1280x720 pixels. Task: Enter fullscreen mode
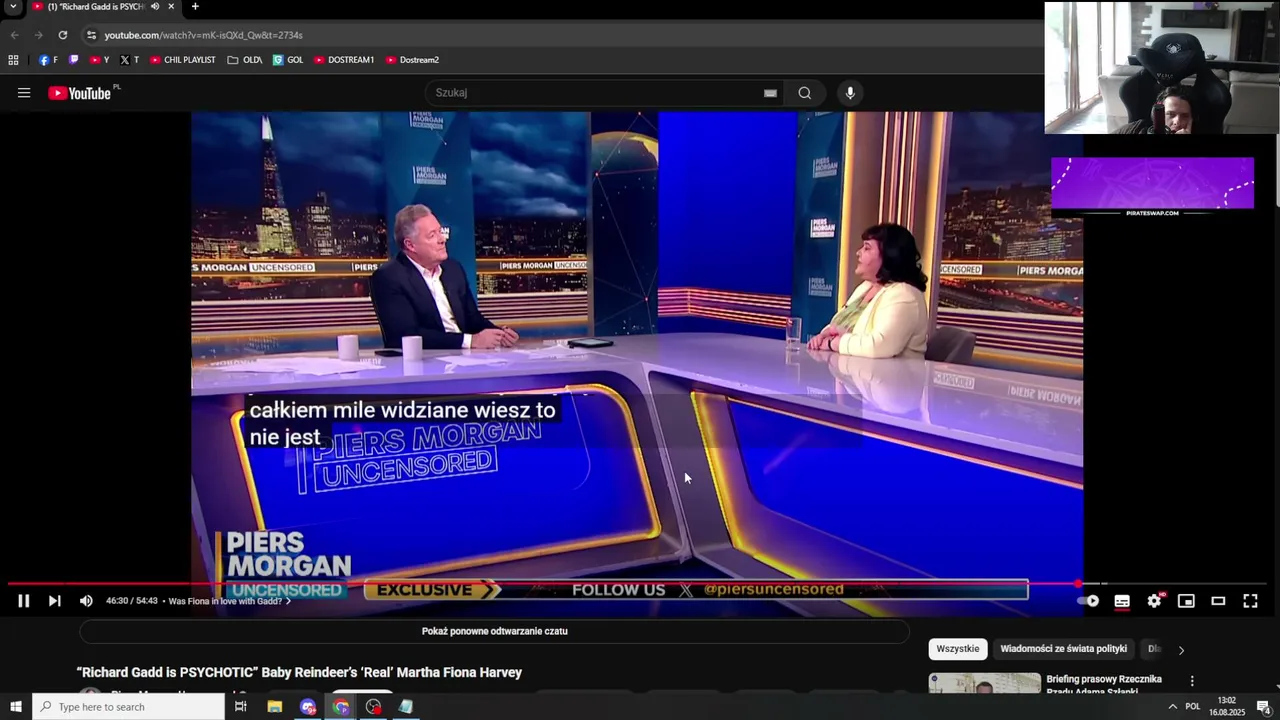(1250, 601)
